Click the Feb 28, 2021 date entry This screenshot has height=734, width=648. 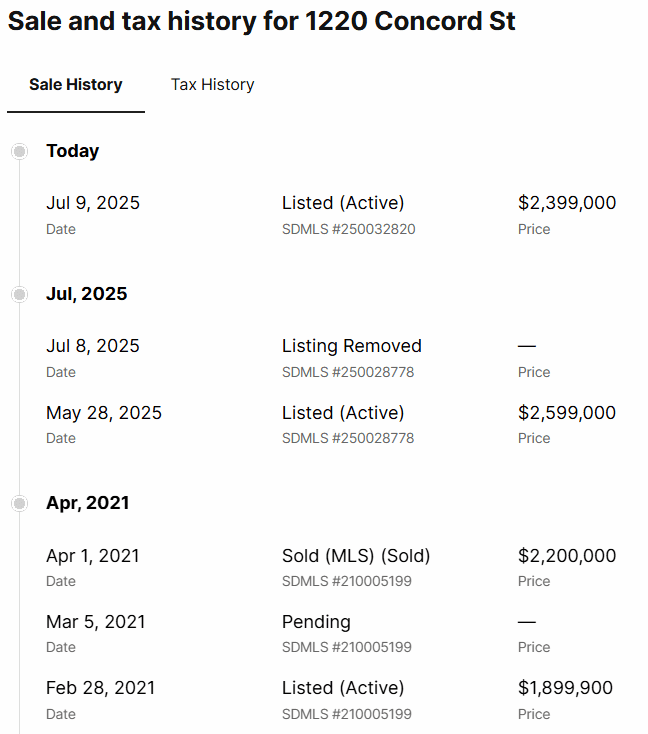(x=101, y=688)
